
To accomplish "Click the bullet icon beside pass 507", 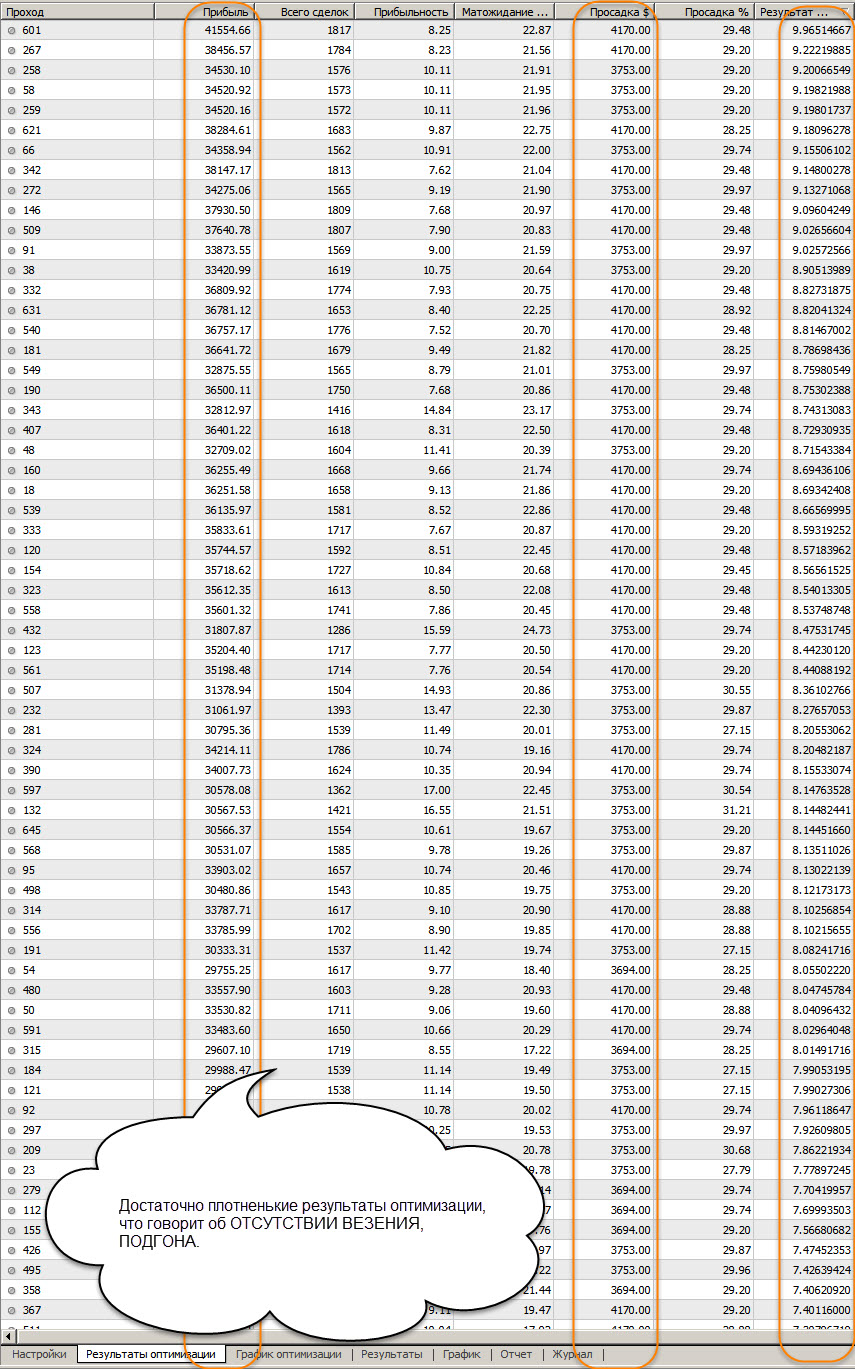I will [11, 690].
